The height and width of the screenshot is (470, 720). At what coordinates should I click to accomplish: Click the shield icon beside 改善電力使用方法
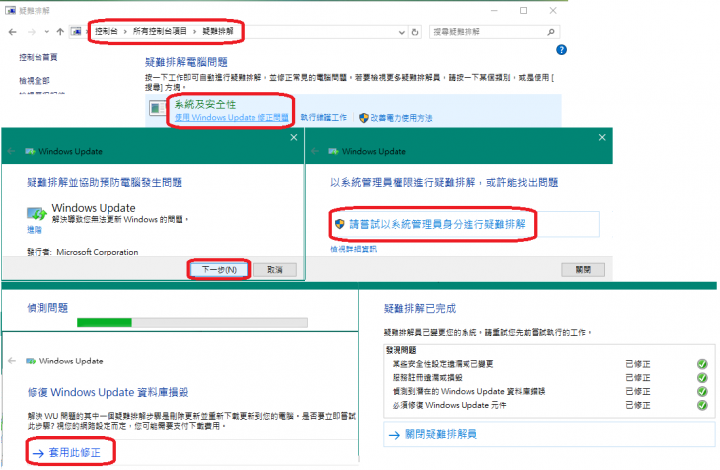click(x=364, y=118)
